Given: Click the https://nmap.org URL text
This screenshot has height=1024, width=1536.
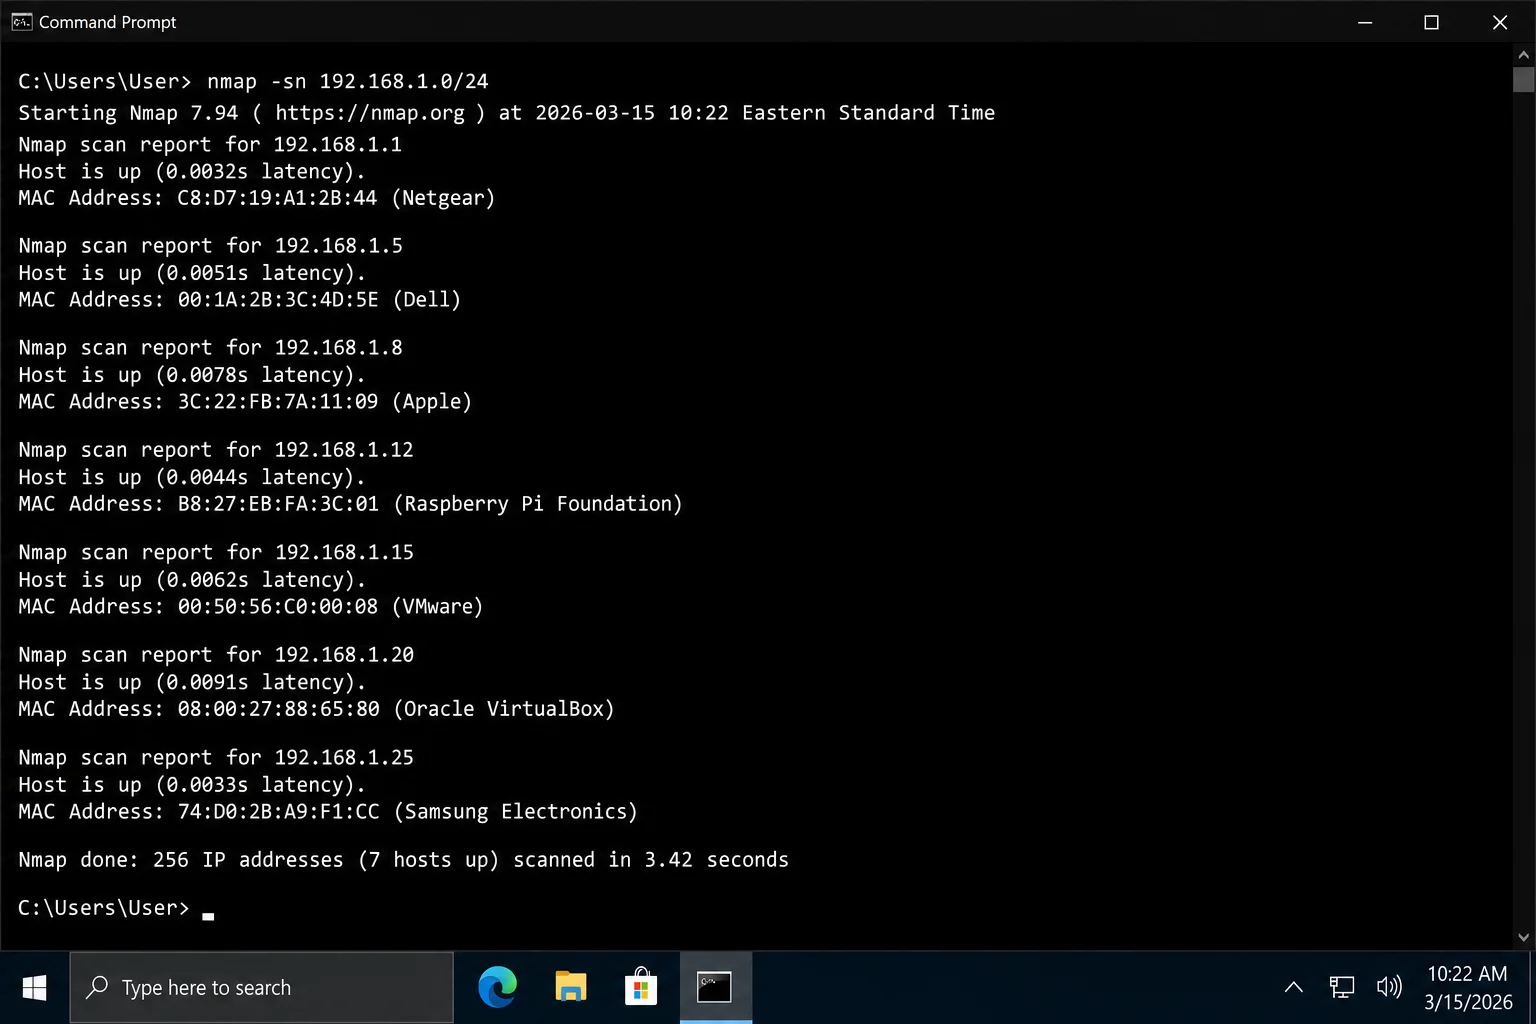Looking at the screenshot, I should [x=370, y=113].
